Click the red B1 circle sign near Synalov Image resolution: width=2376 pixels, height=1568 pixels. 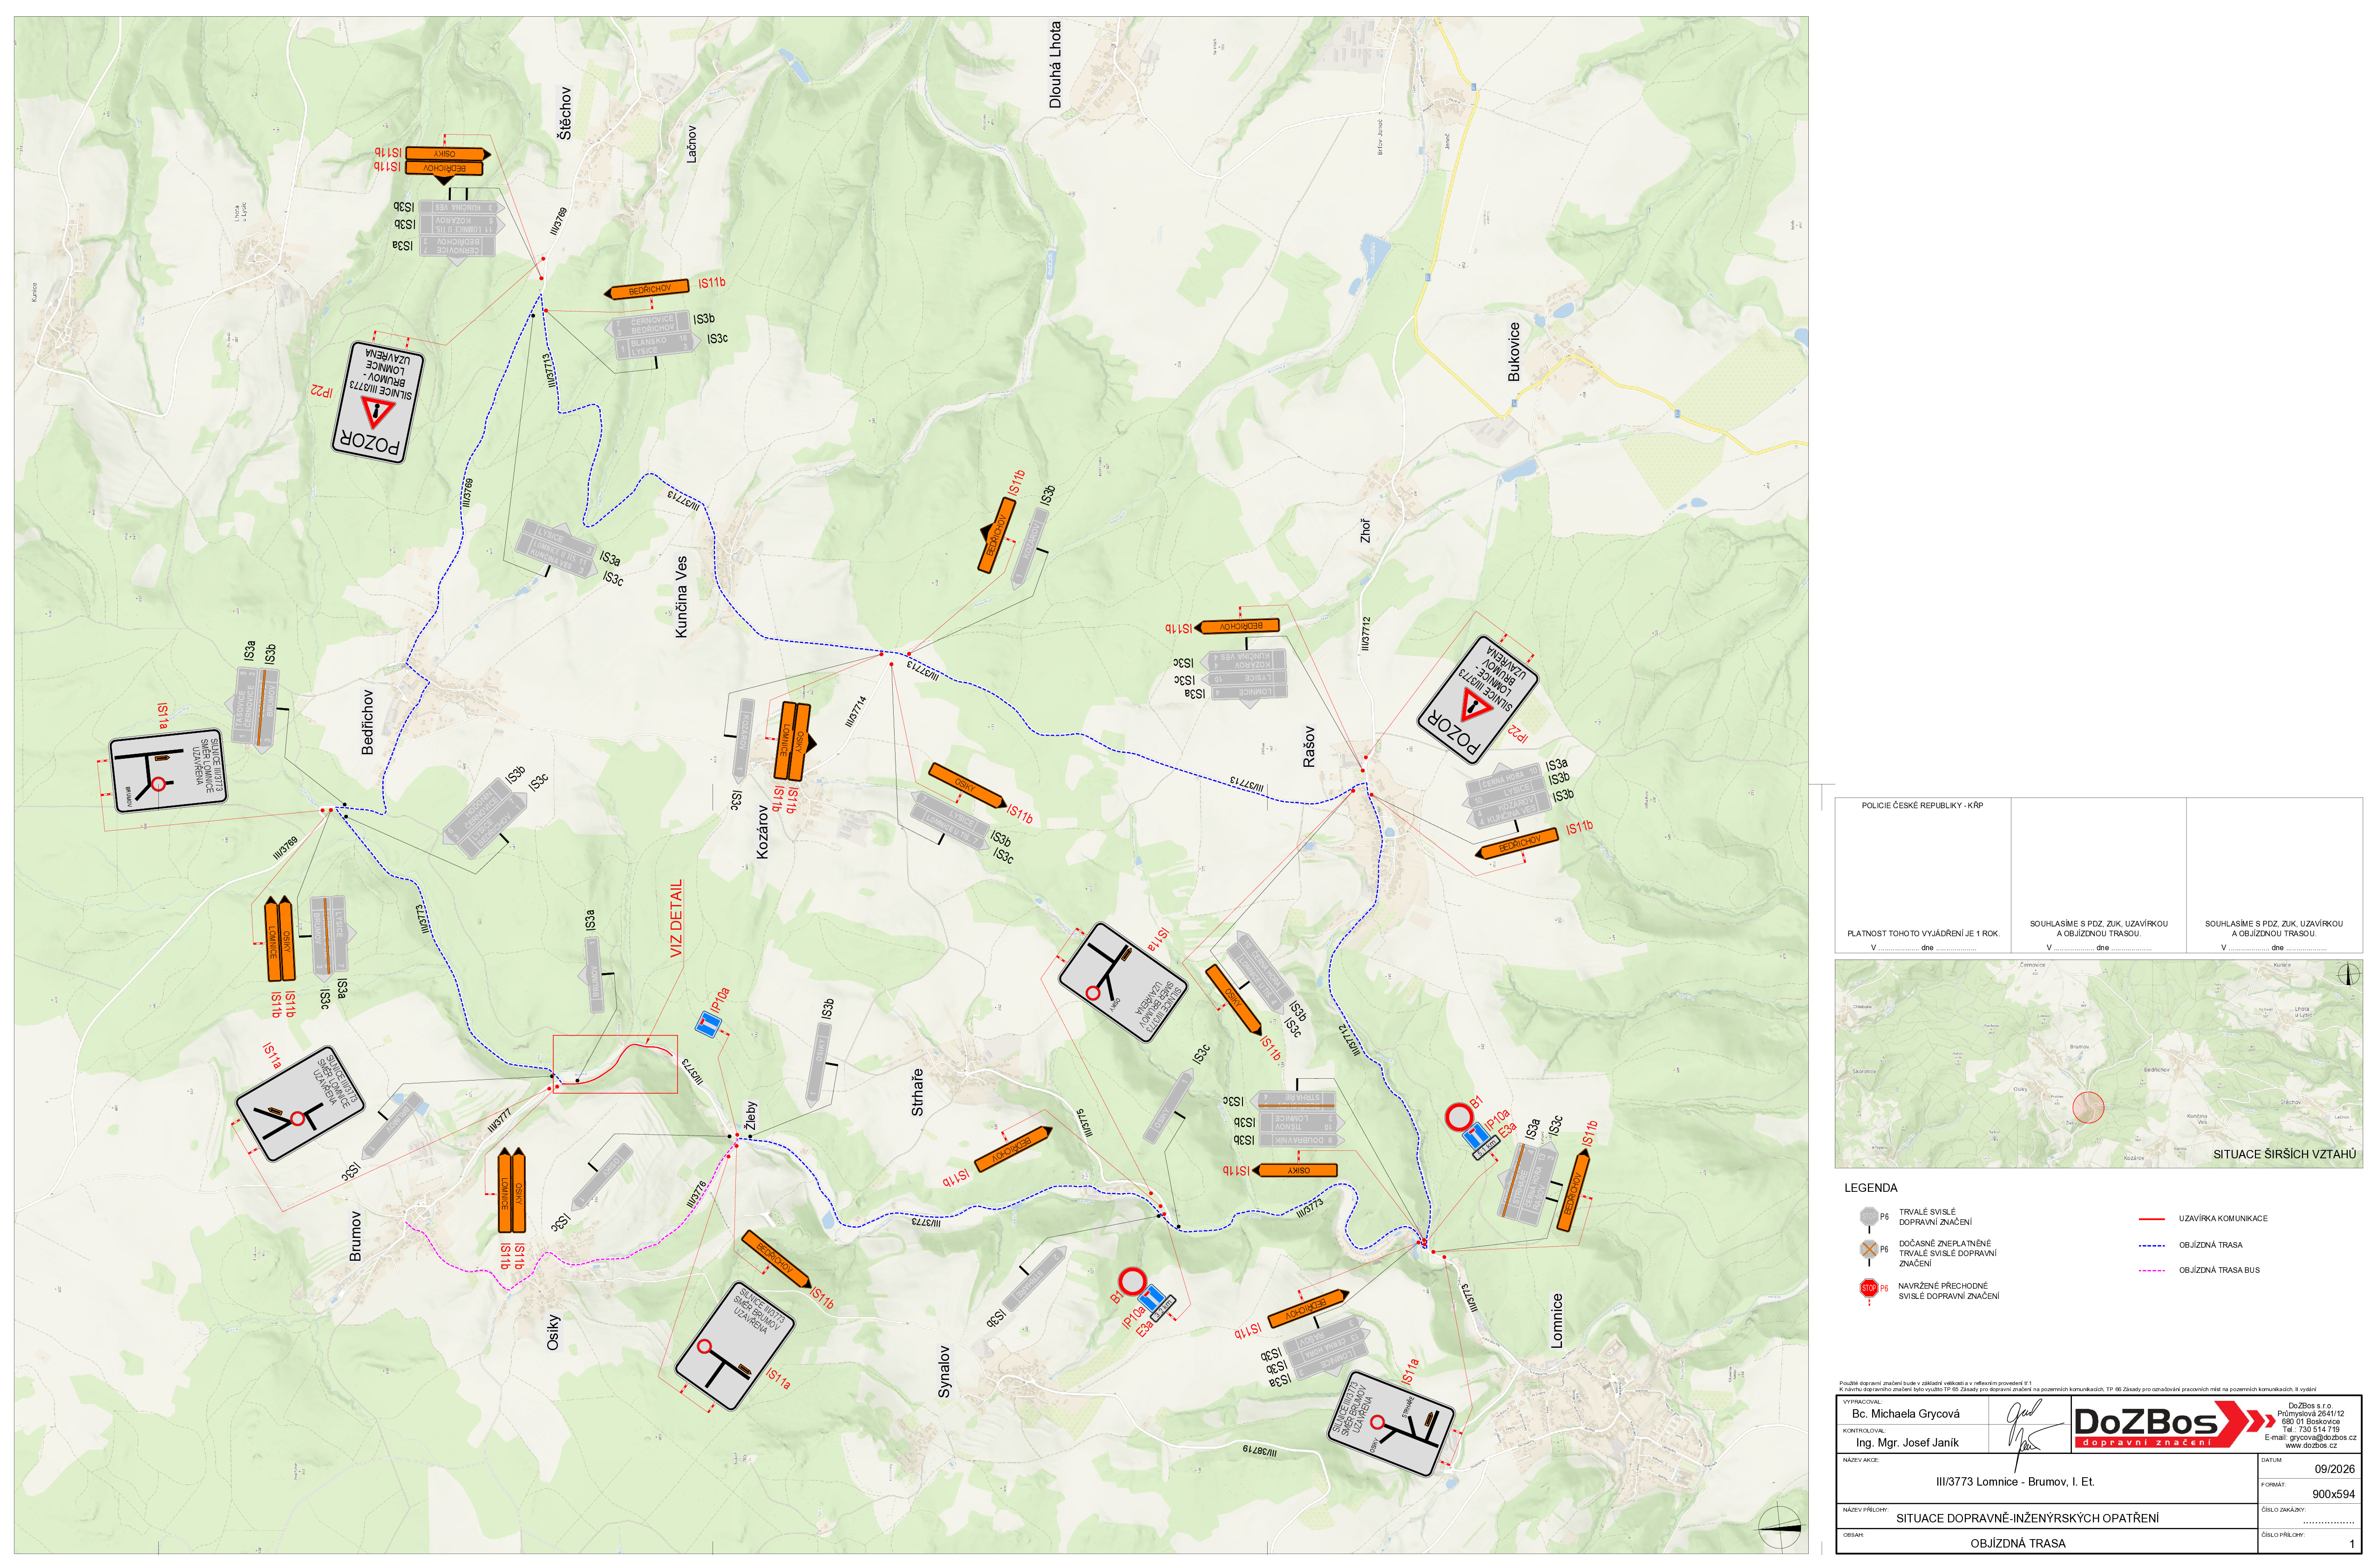point(1131,1281)
